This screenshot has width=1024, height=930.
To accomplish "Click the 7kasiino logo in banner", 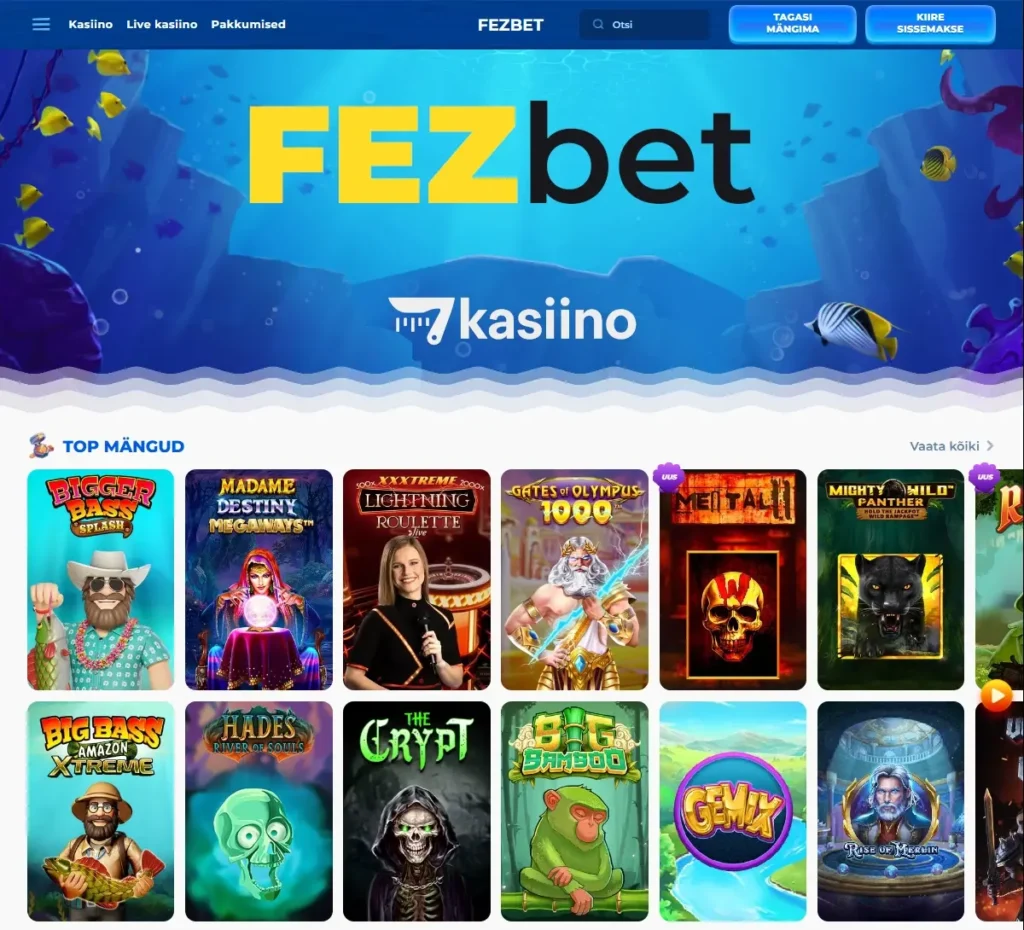I will 511,320.
